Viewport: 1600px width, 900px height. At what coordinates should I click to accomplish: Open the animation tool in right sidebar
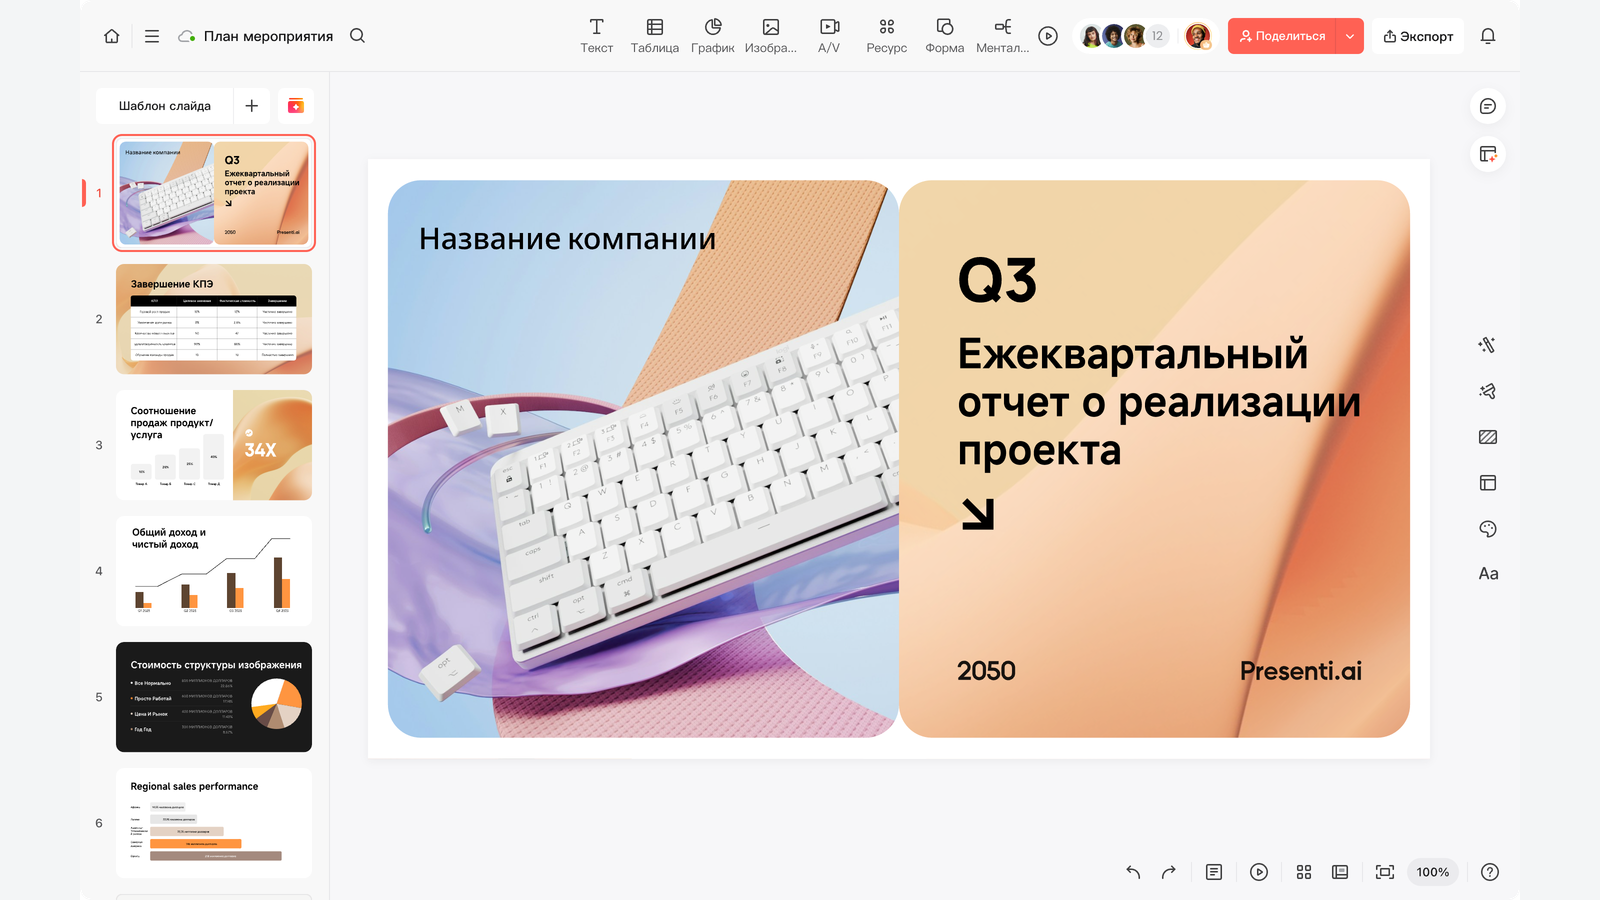tap(1488, 391)
